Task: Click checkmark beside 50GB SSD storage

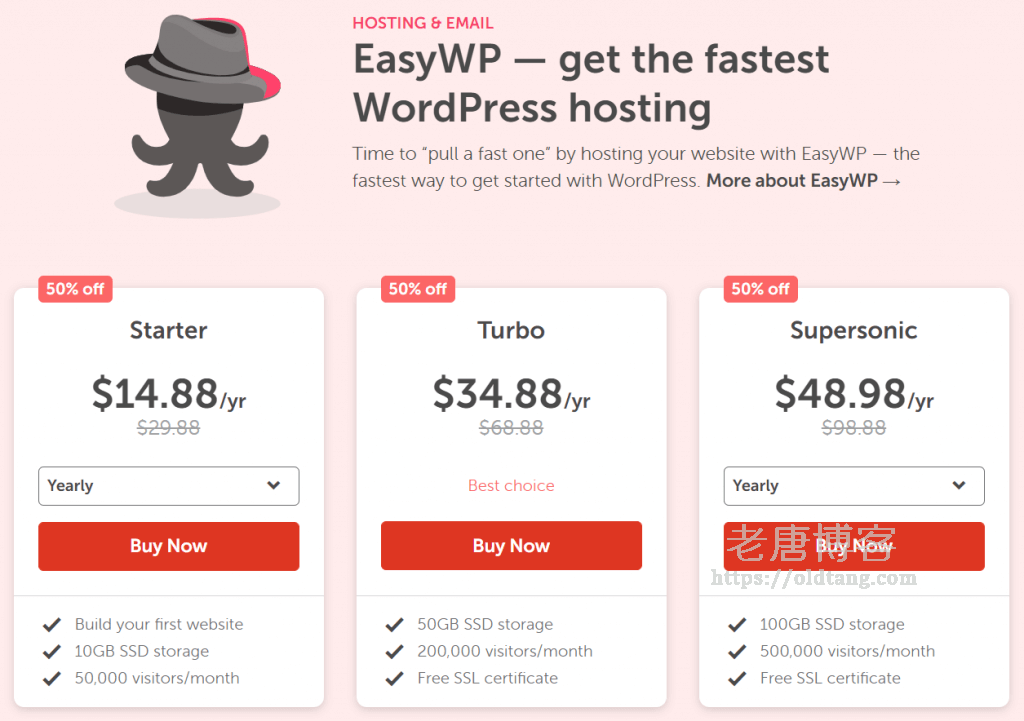Action: 394,625
